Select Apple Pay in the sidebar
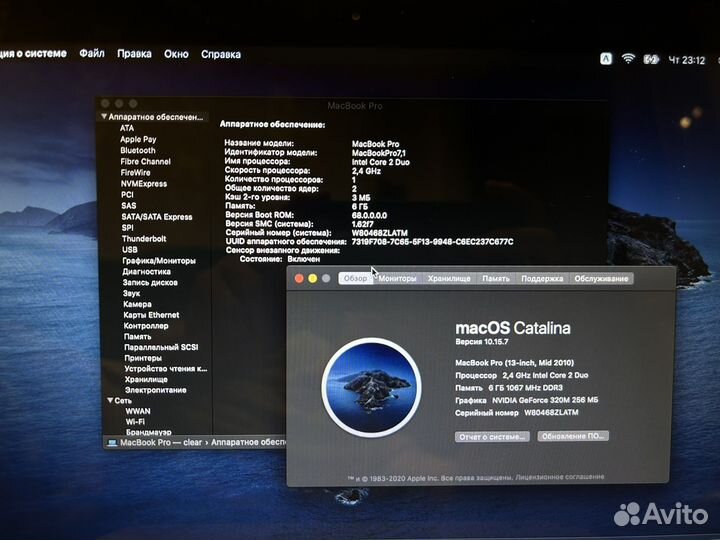 138,139
